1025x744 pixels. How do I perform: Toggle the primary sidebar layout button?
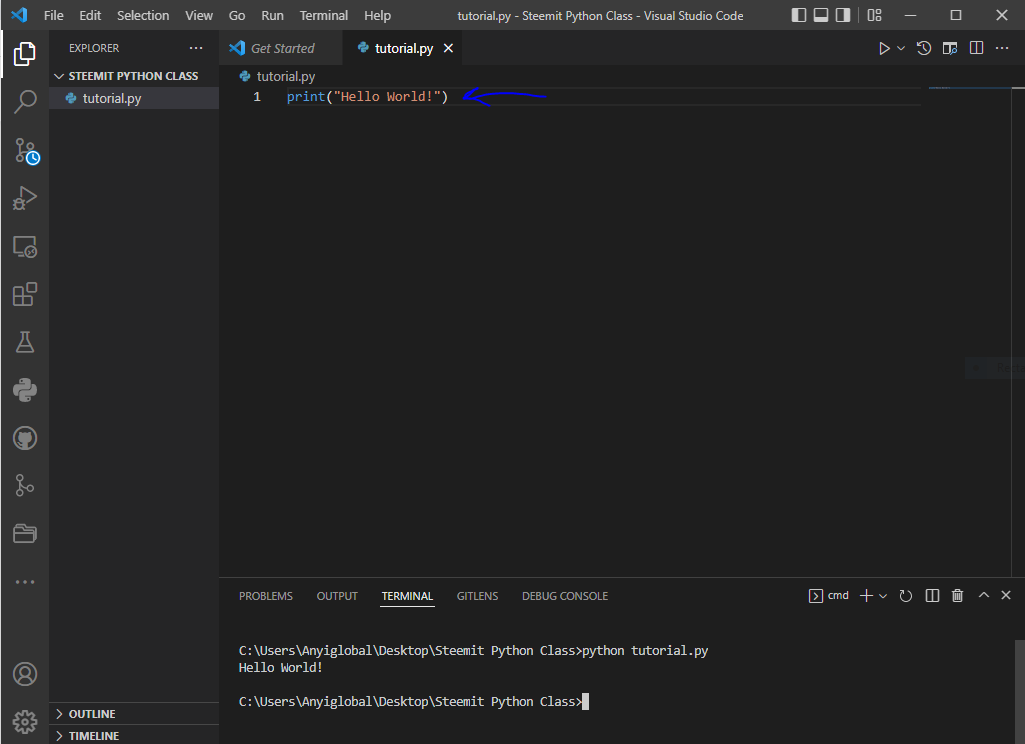point(799,15)
